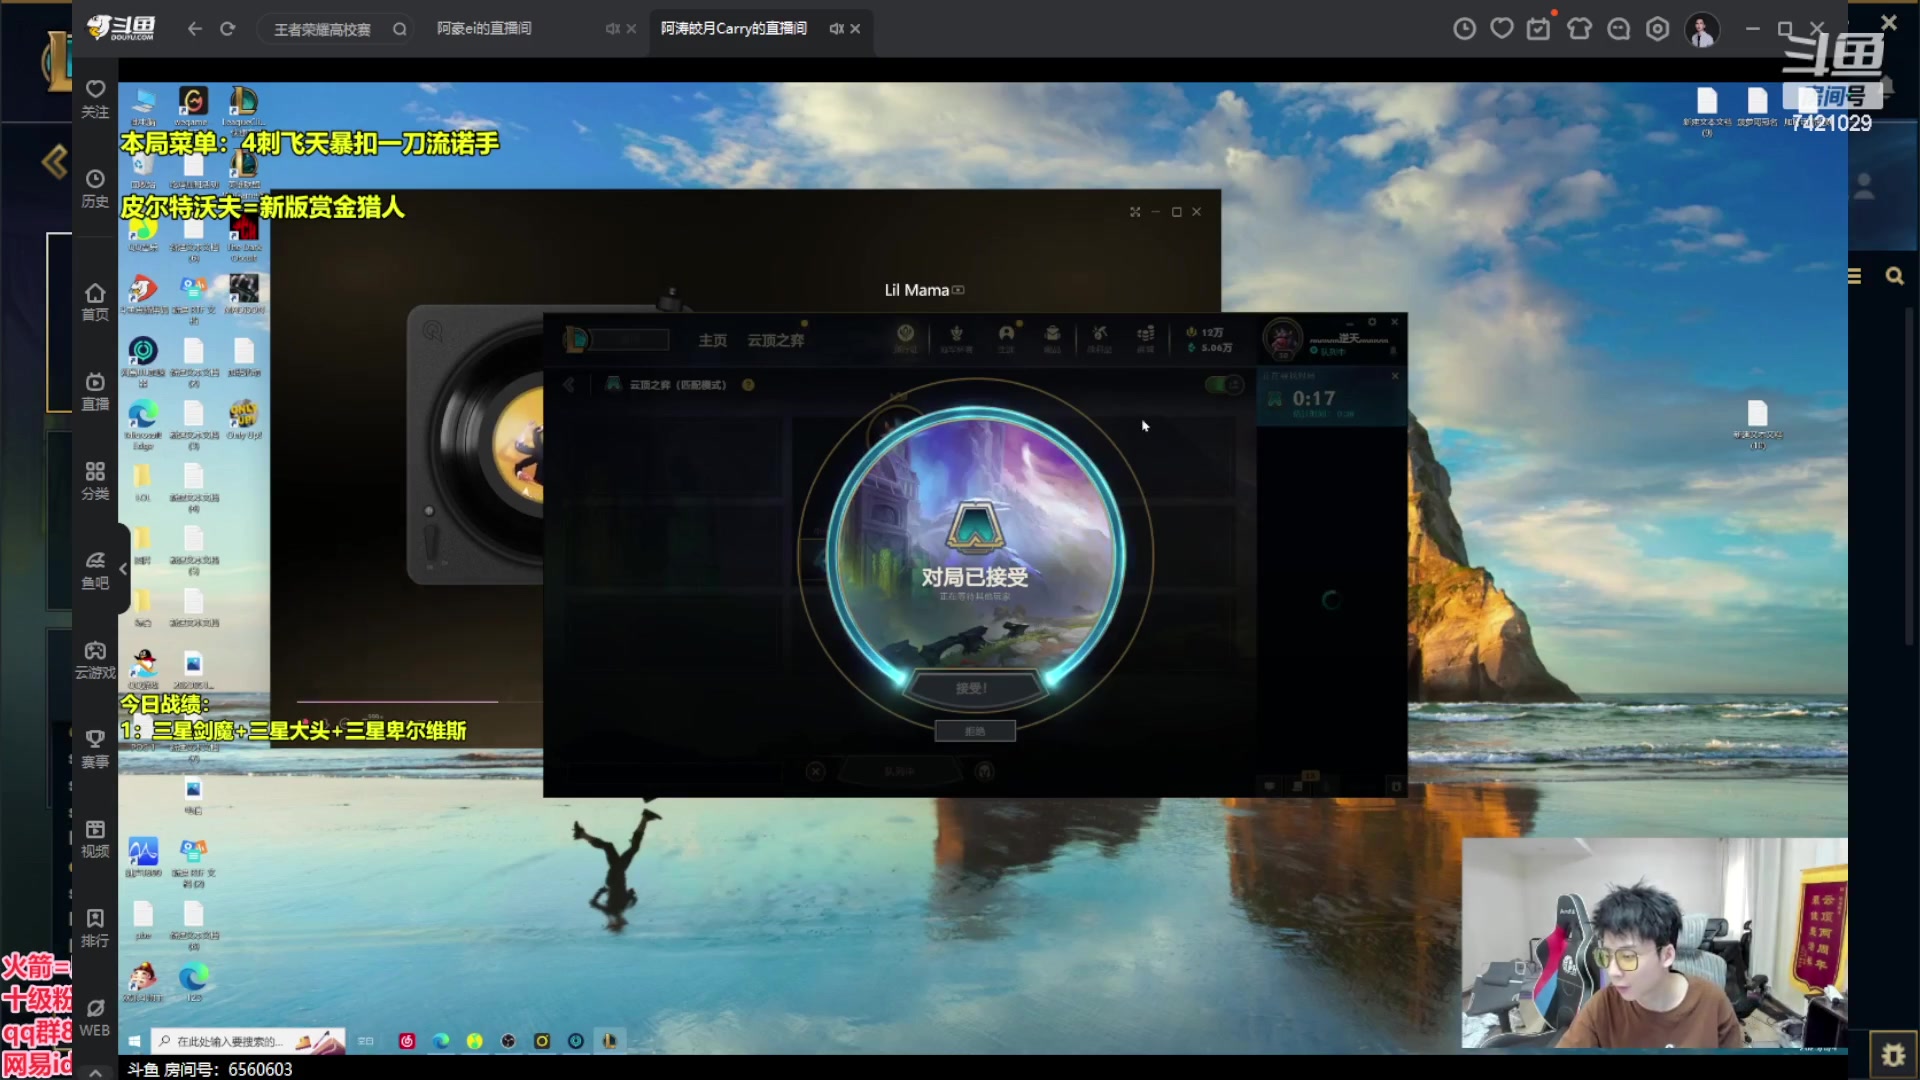Click Lil Mama song title
The width and height of the screenshot is (1920, 1080).
tap(916, 290)
